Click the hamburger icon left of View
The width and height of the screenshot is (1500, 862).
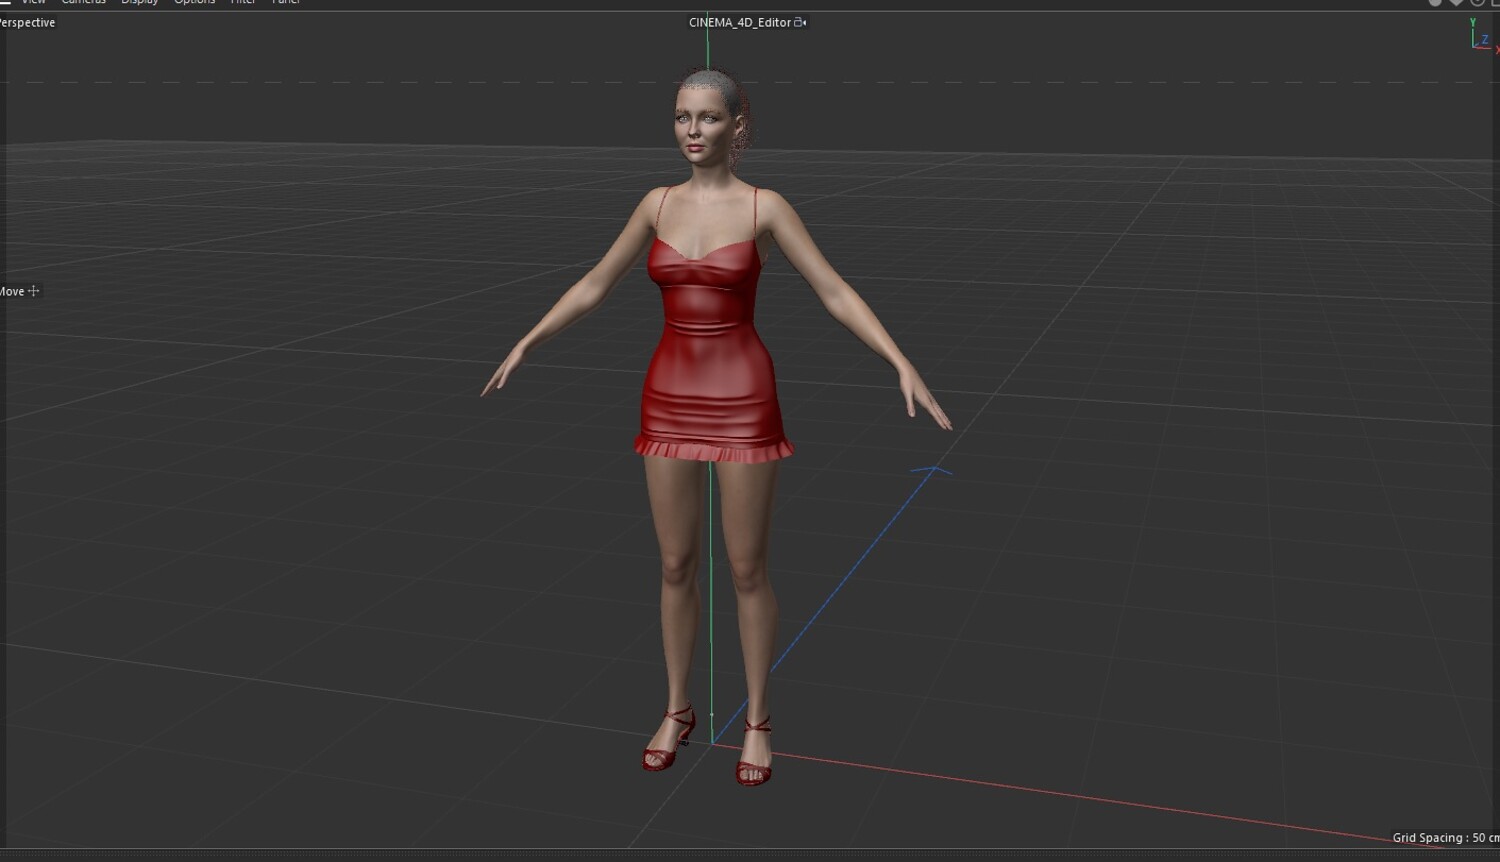tap(4, 2)
